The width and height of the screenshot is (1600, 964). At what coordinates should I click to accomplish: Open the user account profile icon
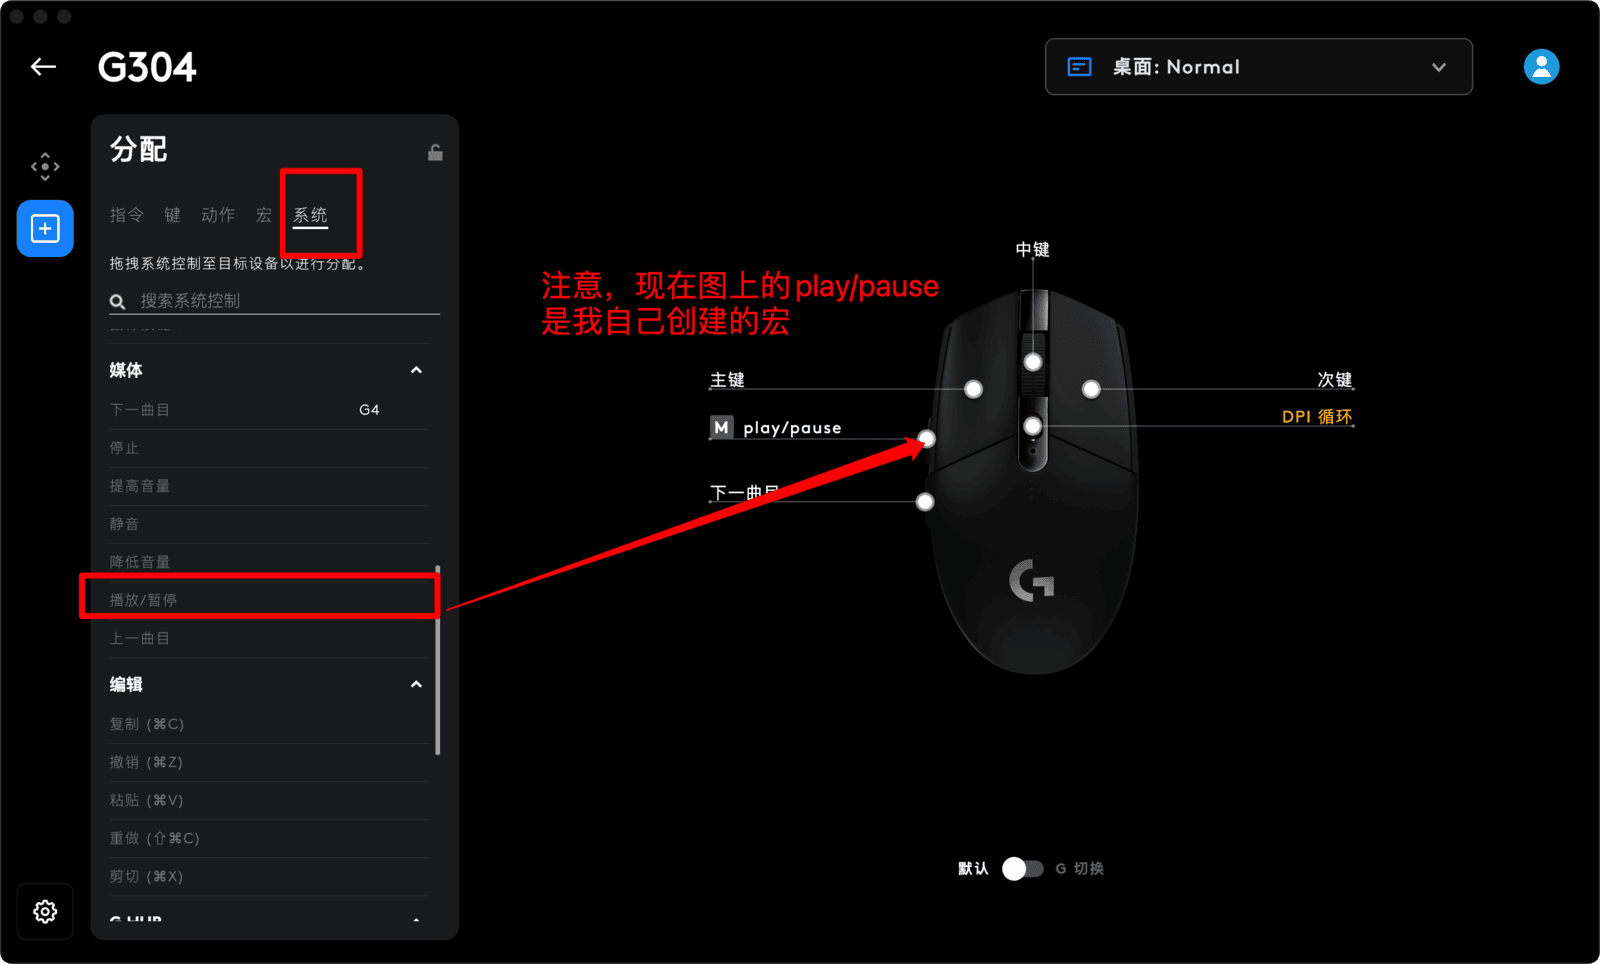click(x=1541, y=67)
